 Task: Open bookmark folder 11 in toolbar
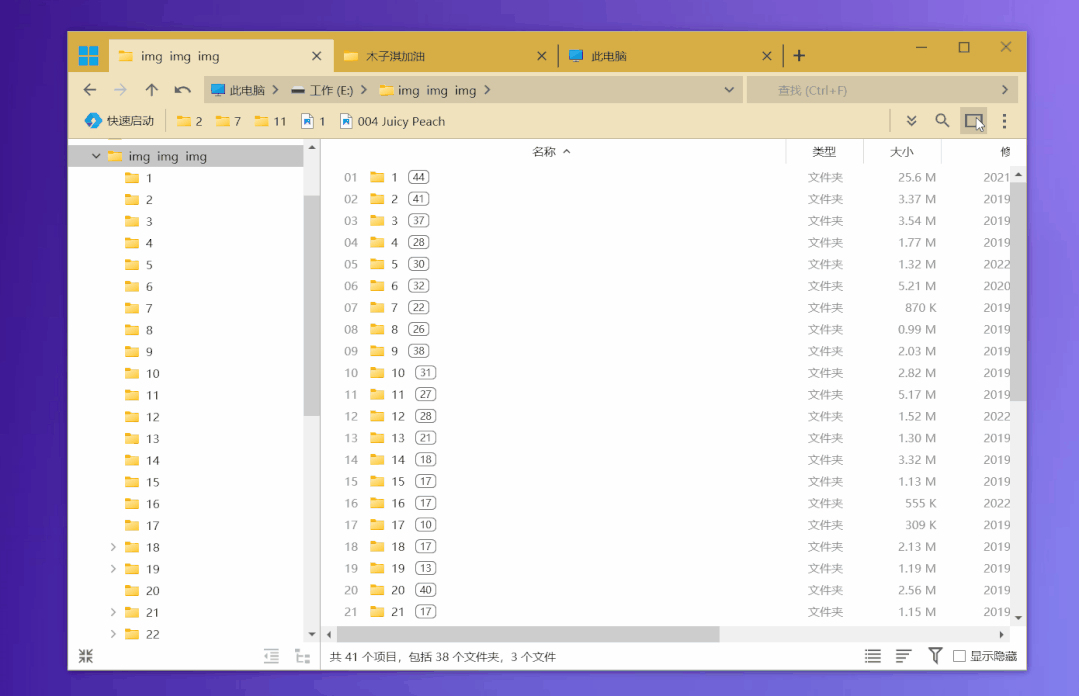coord(270,121)
